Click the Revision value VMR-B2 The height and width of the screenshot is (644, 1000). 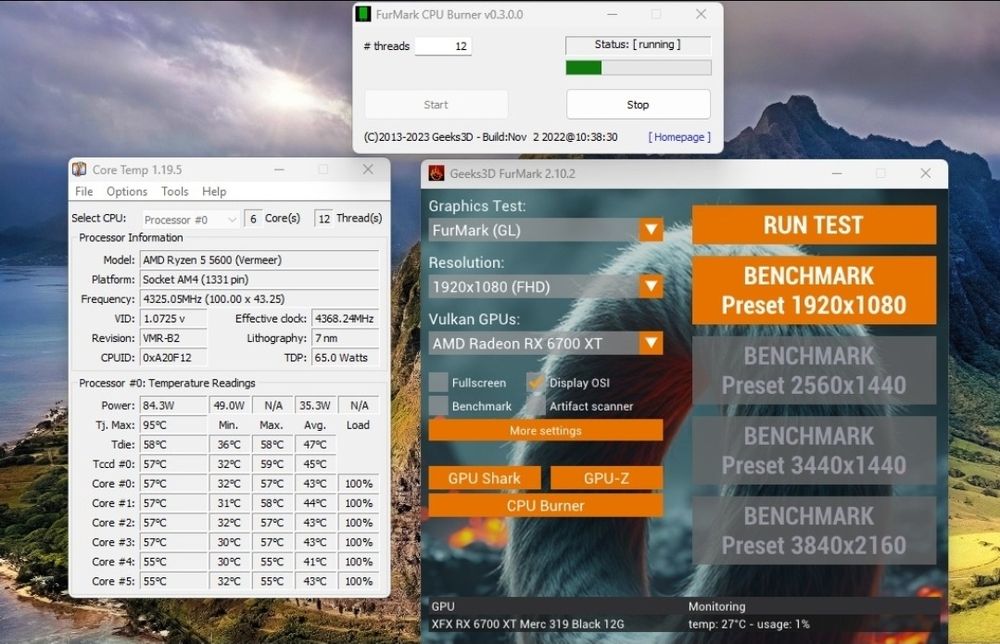tap(173, 338)
